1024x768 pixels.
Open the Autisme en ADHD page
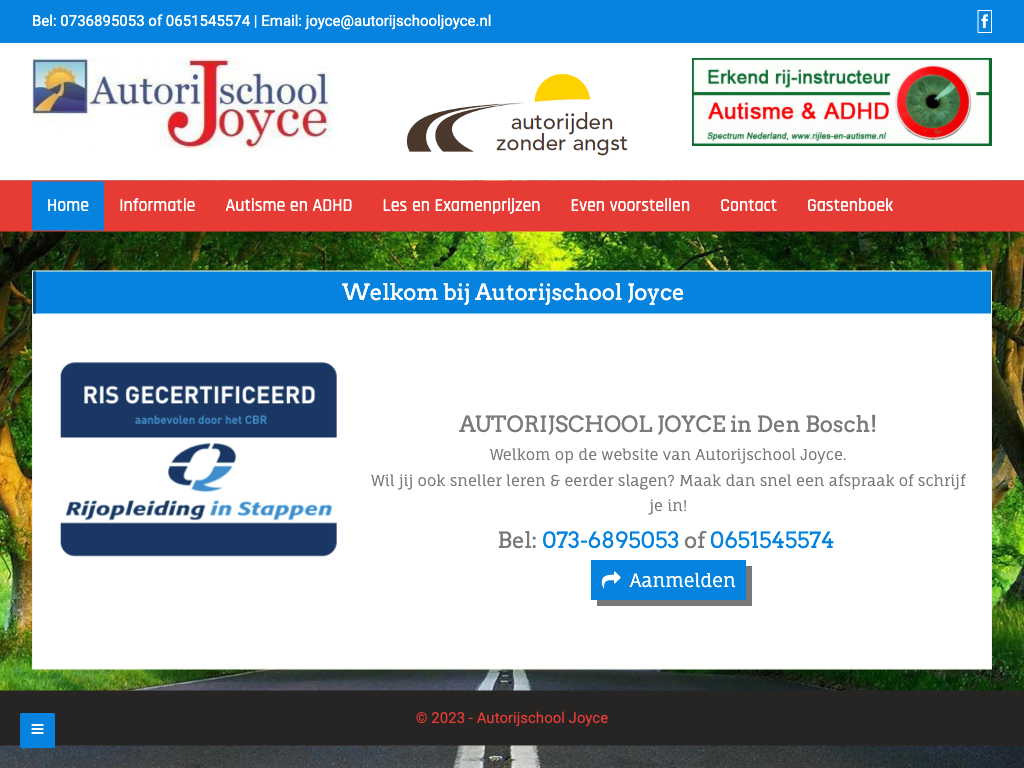tap(289, 206)
